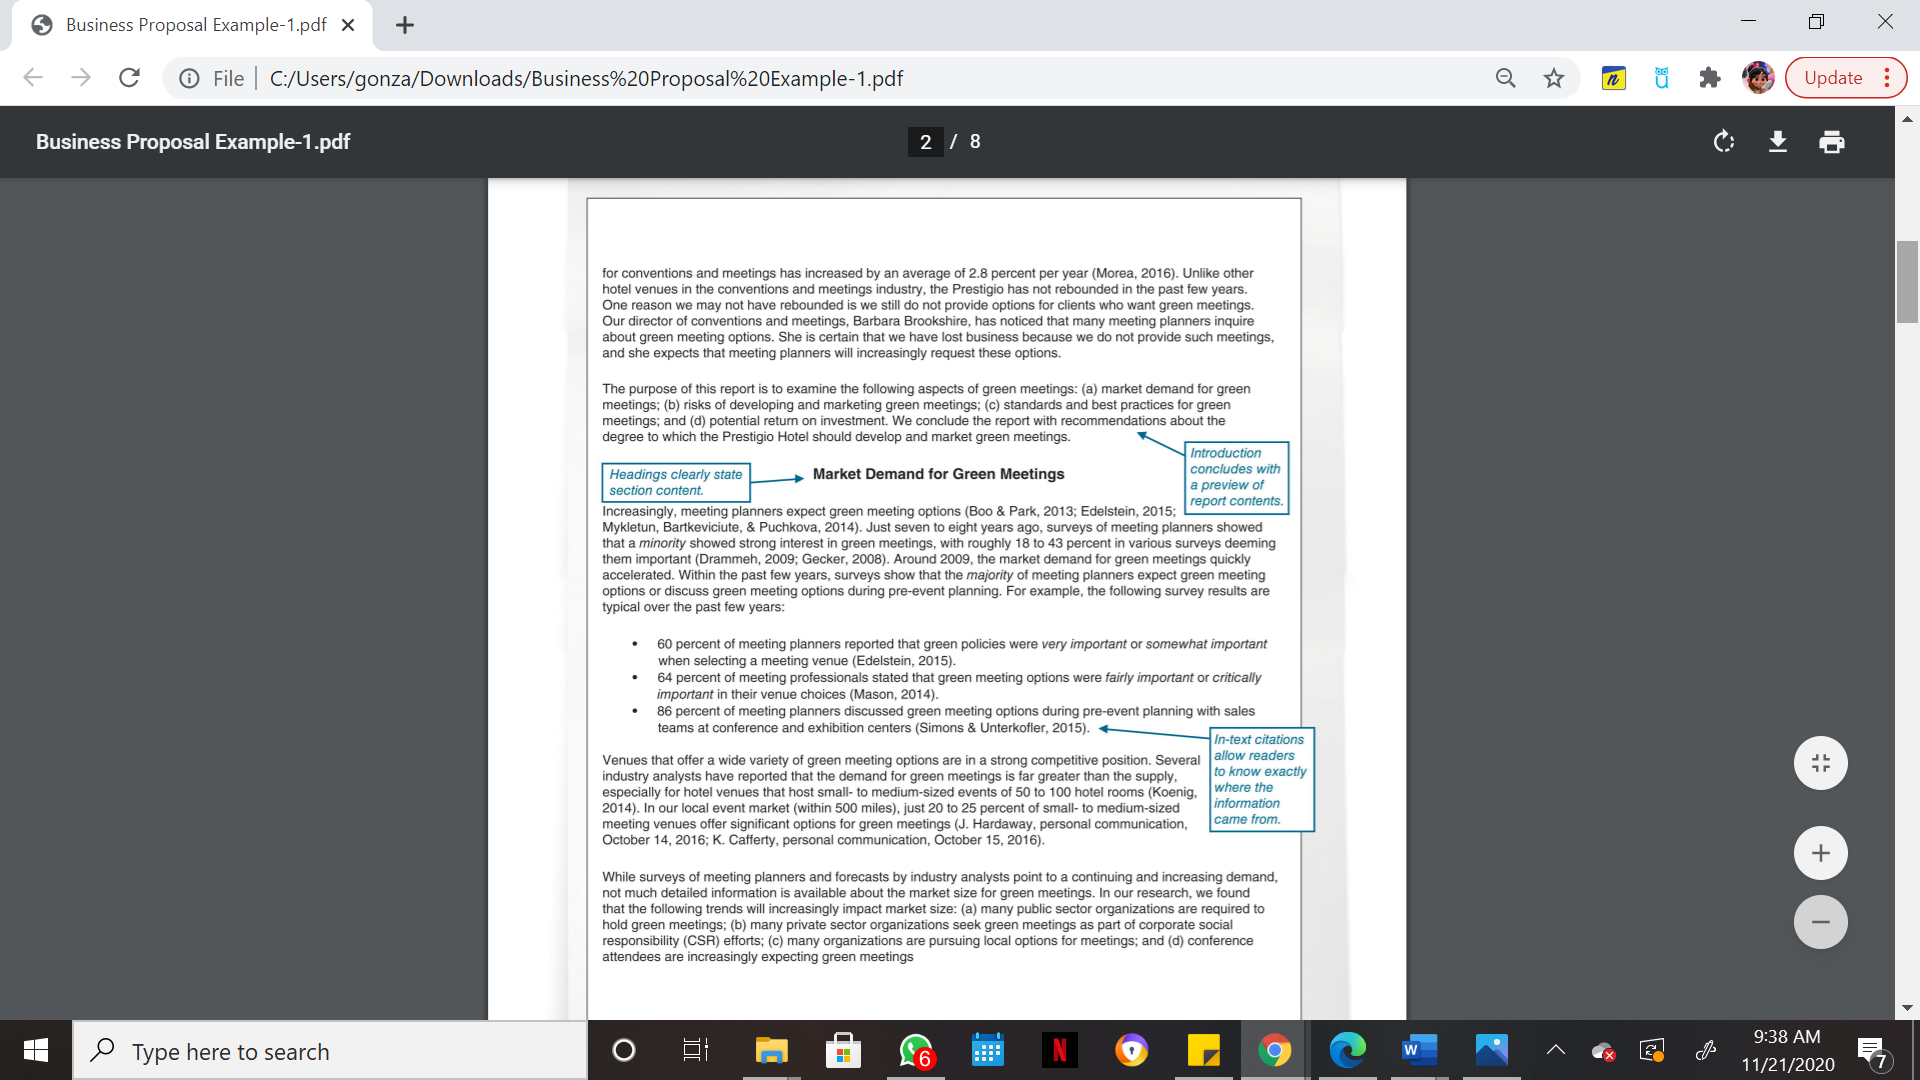Go forward in browser history
The height and width of the screenshot is (1080, 1920).
coord(81,78)
